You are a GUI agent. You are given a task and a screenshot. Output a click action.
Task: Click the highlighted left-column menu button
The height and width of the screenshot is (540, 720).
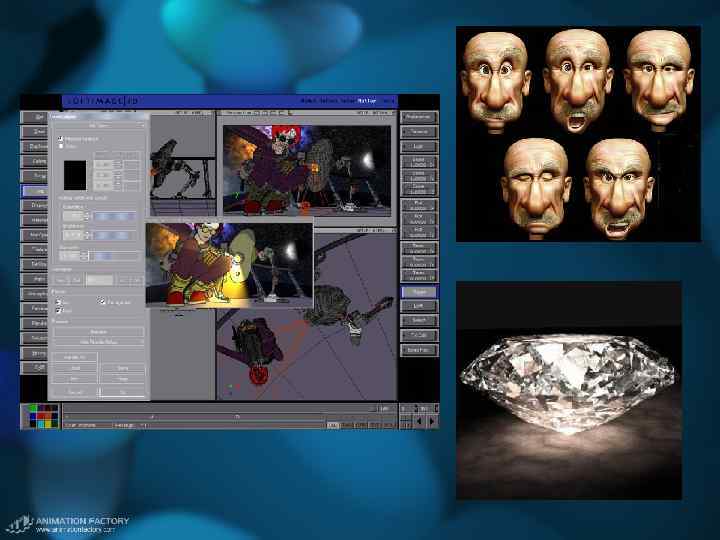[x=35, y=191]
